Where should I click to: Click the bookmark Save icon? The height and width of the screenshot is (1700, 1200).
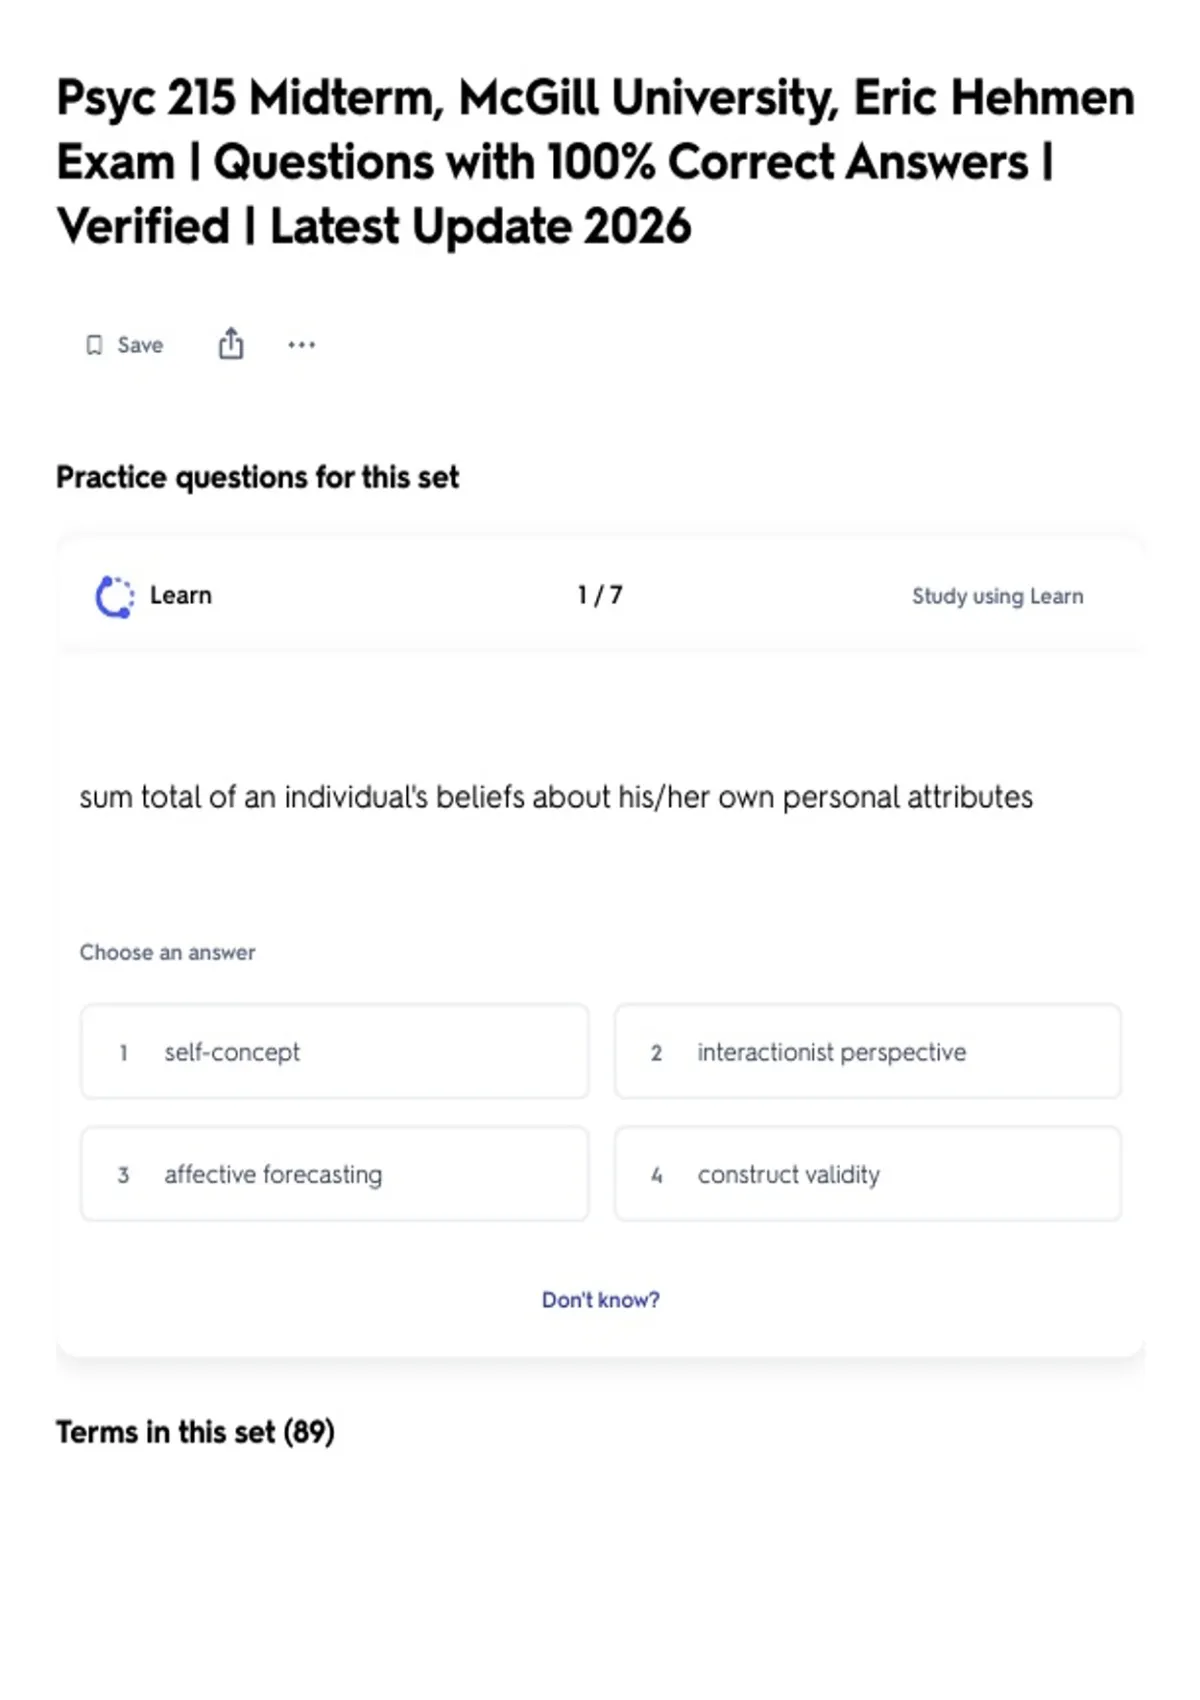click(94, 345)
